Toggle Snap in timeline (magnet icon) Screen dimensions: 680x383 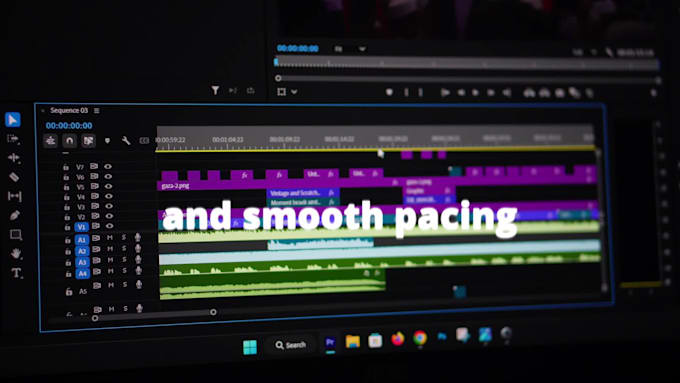pos(69,141)
